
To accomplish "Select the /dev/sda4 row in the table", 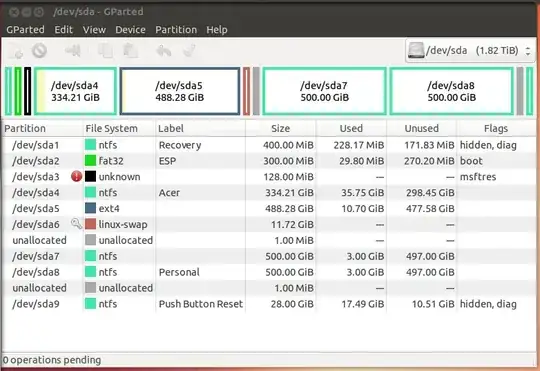I will [x=269, y=192].
